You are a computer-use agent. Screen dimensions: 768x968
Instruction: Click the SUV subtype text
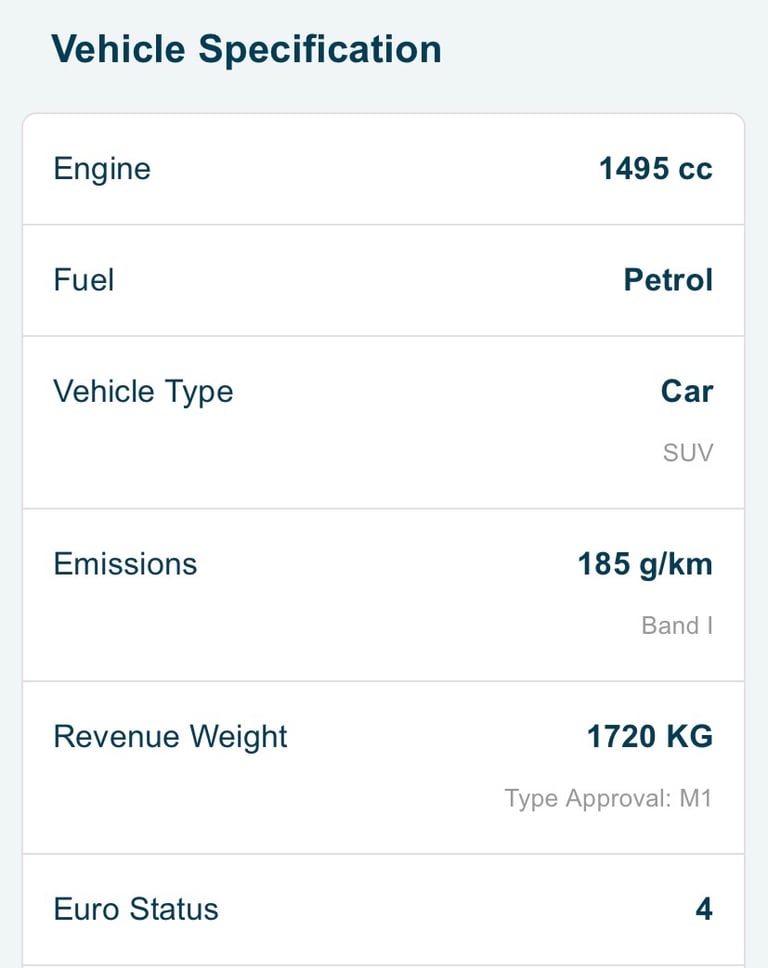tap(688, 453)
